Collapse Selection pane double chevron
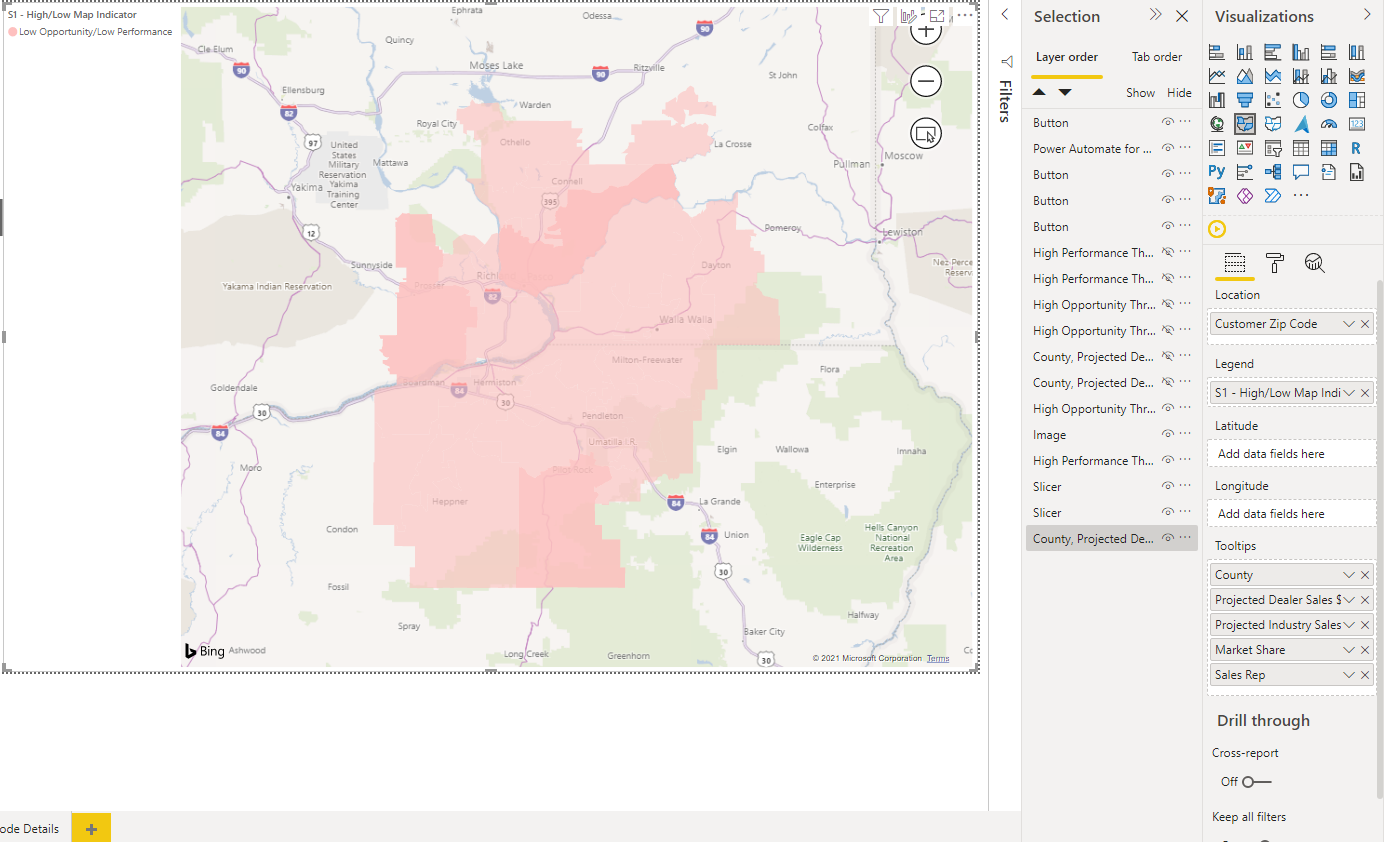 pos(1155,15)
